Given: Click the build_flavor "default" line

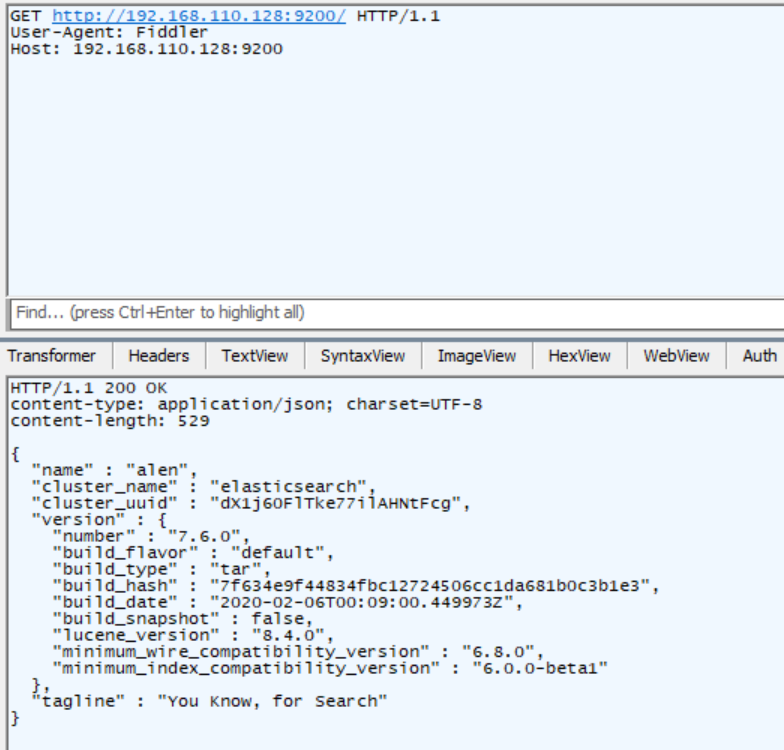Looking at the screenshot, I should pyautogui.click(x=194, y=553).
